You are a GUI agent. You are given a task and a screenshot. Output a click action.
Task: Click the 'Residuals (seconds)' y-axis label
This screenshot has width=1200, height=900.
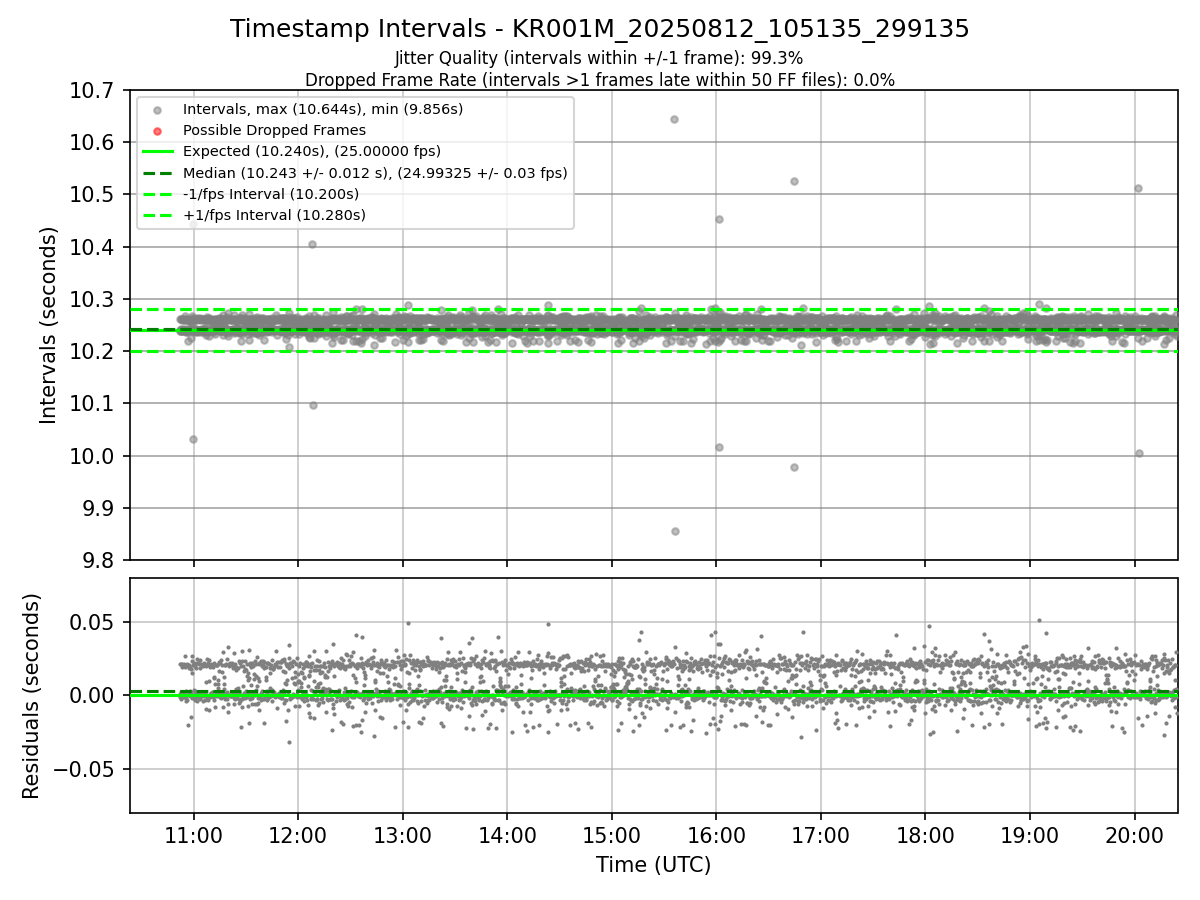(32, 696)
